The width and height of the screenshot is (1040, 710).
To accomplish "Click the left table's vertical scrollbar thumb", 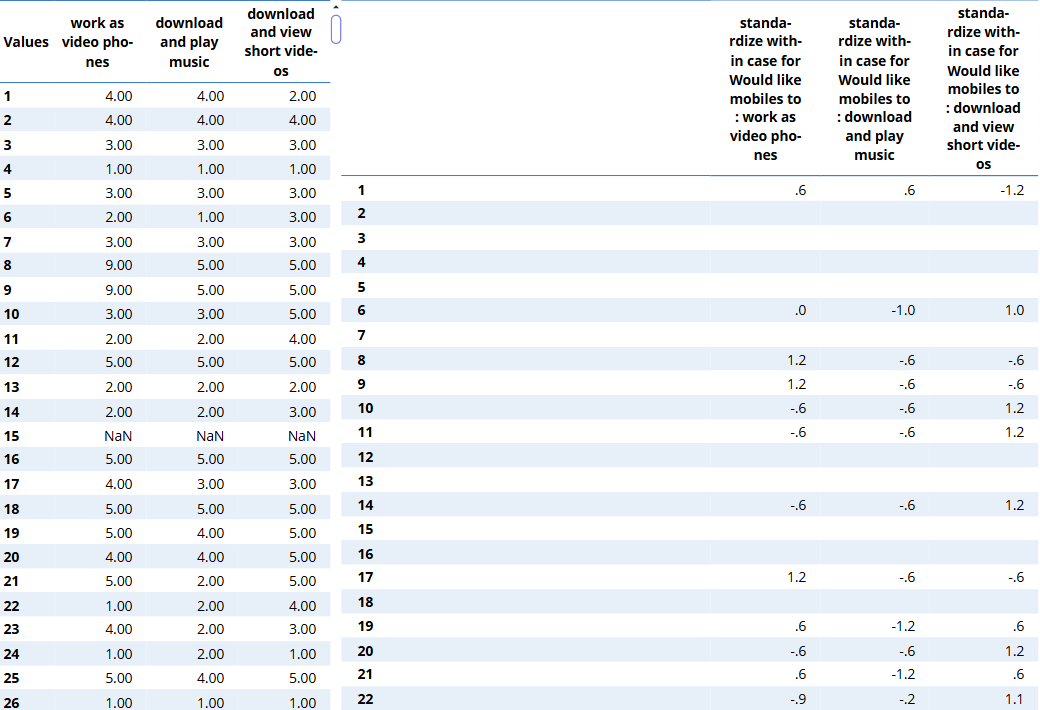I will (336, 29).
